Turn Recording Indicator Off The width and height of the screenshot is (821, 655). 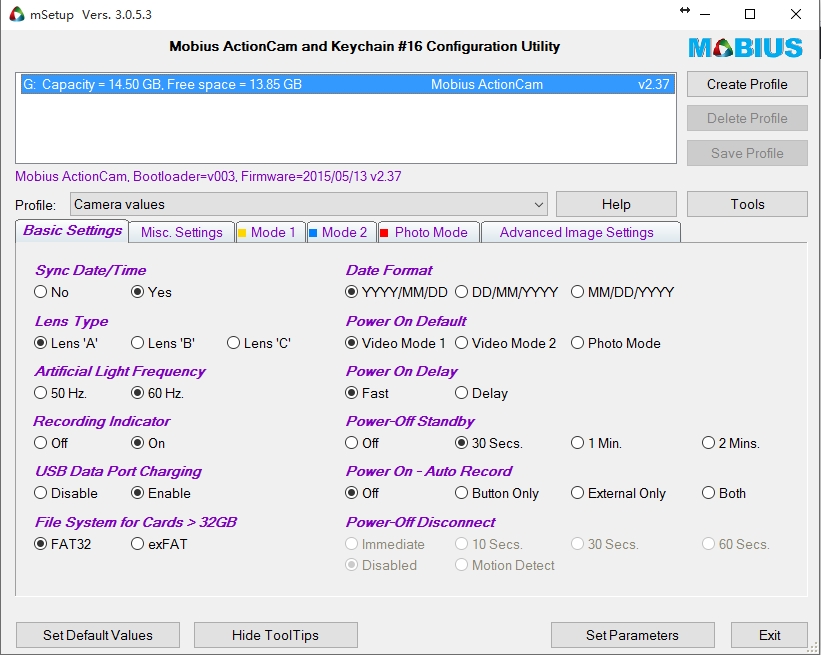pos(51,443)
